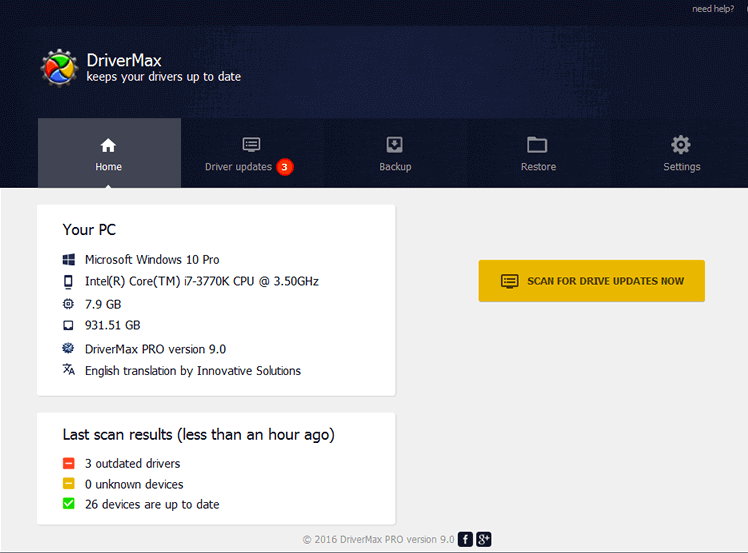
Task: Click the DriverMax logo icon
Action: [x=59, y=68]
